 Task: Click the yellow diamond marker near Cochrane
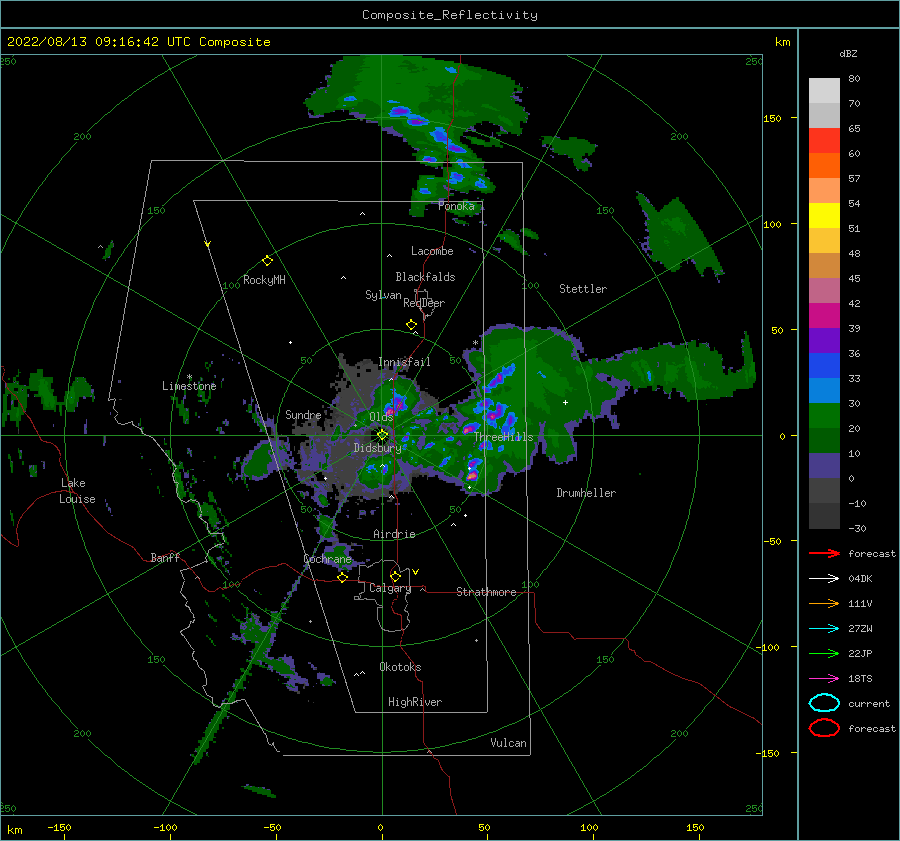(x=342, y=577)
